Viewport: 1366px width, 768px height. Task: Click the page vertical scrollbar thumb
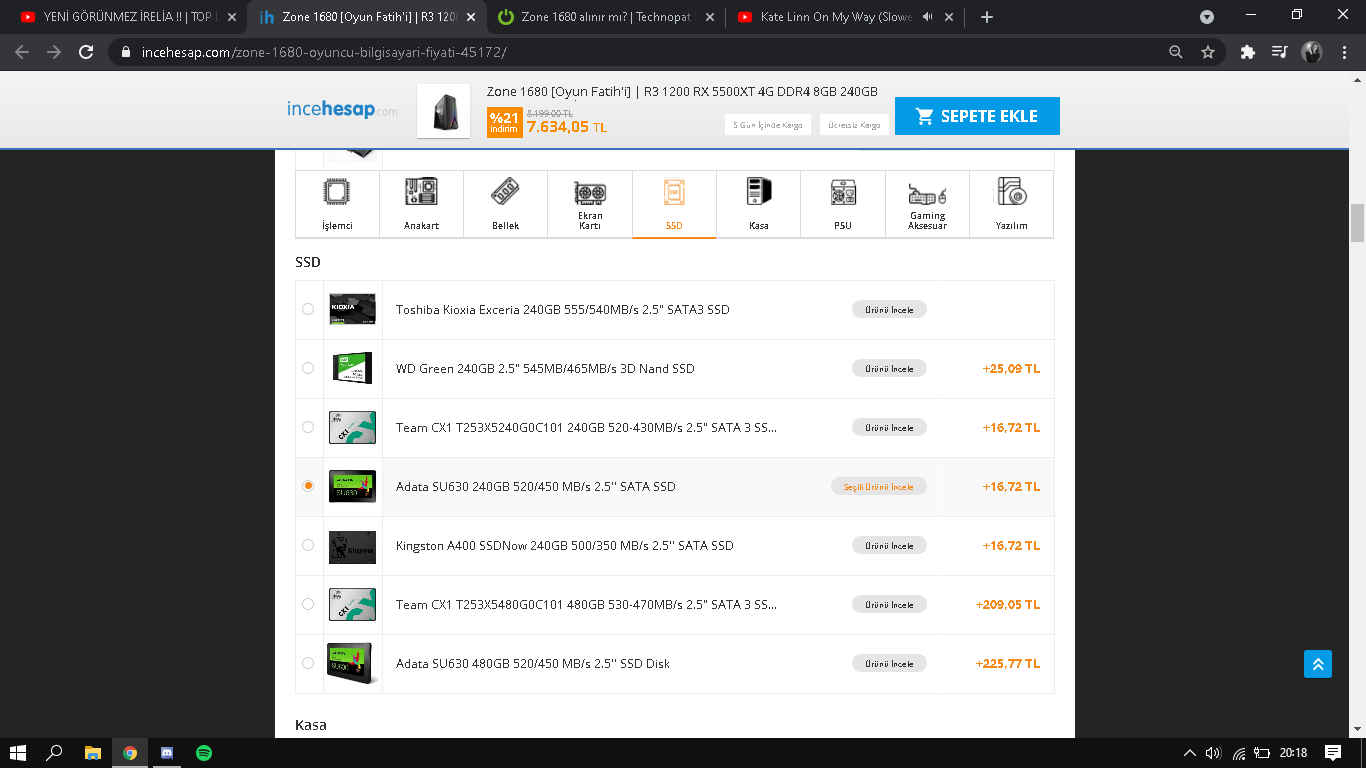(x=1357, y=223)
